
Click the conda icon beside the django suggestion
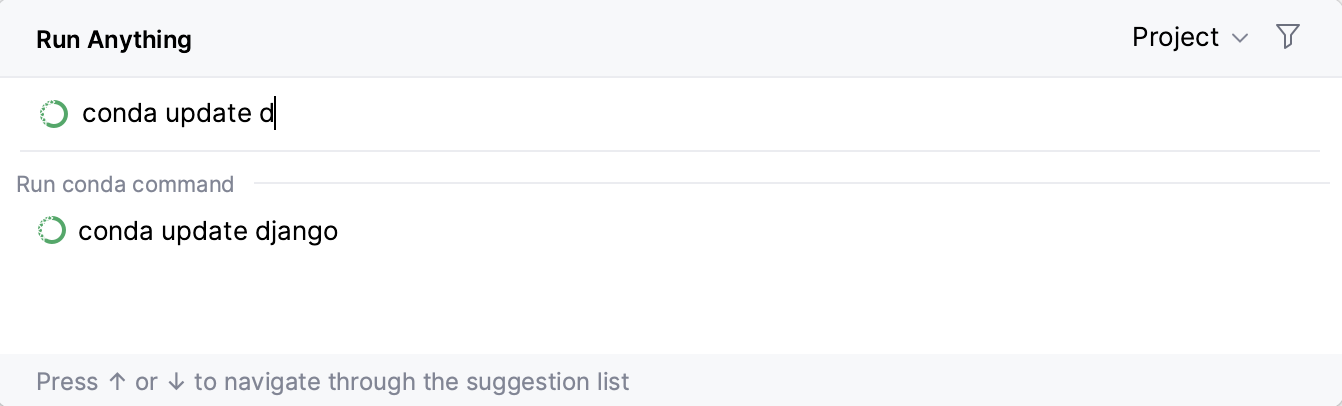coord(51,231)
